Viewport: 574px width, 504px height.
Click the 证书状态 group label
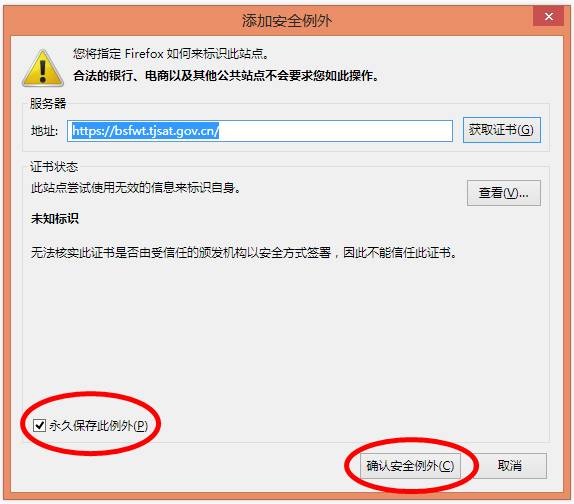coord(54,167)
